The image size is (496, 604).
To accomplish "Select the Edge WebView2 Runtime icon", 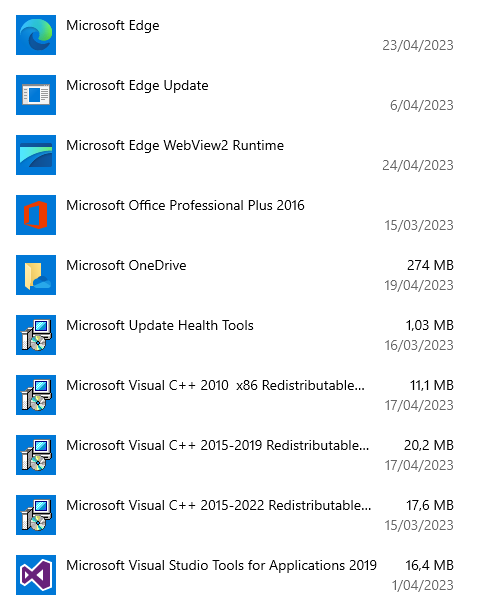I will [36, 155].
